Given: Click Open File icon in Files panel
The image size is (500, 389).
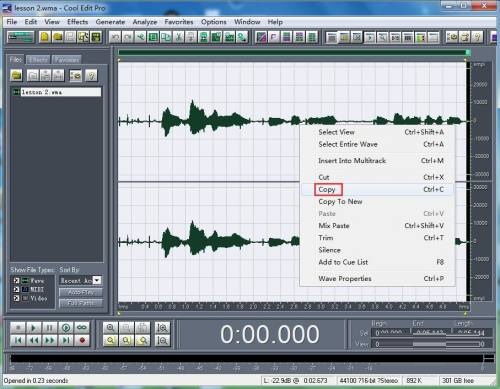Looking at the screenshot, I should (16, 76).
